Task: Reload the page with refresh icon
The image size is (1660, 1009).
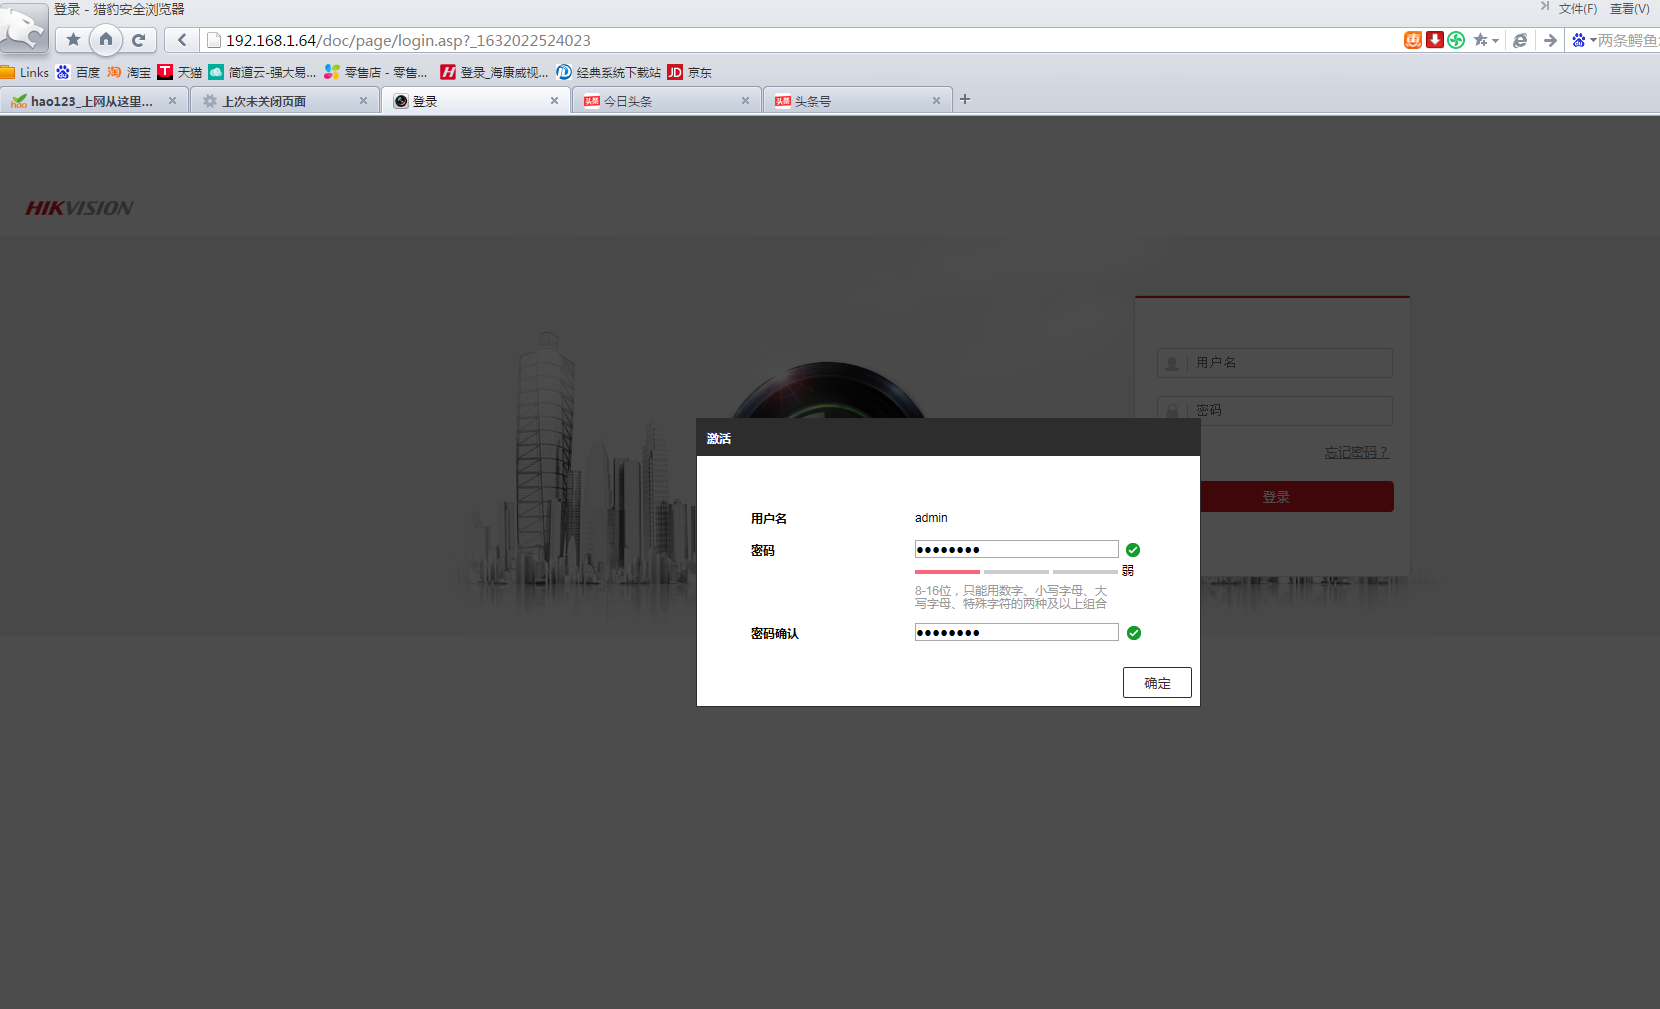Action: click(139, 40)
